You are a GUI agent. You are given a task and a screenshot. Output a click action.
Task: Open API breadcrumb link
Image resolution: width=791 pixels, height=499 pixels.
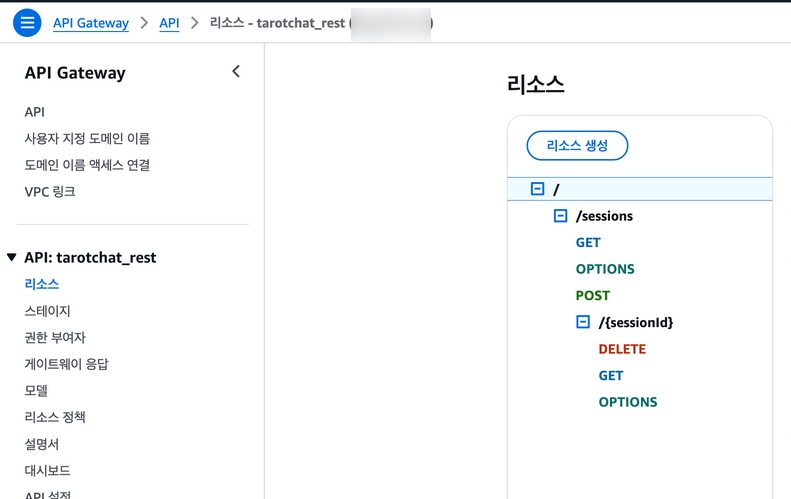tap(170, 23)
